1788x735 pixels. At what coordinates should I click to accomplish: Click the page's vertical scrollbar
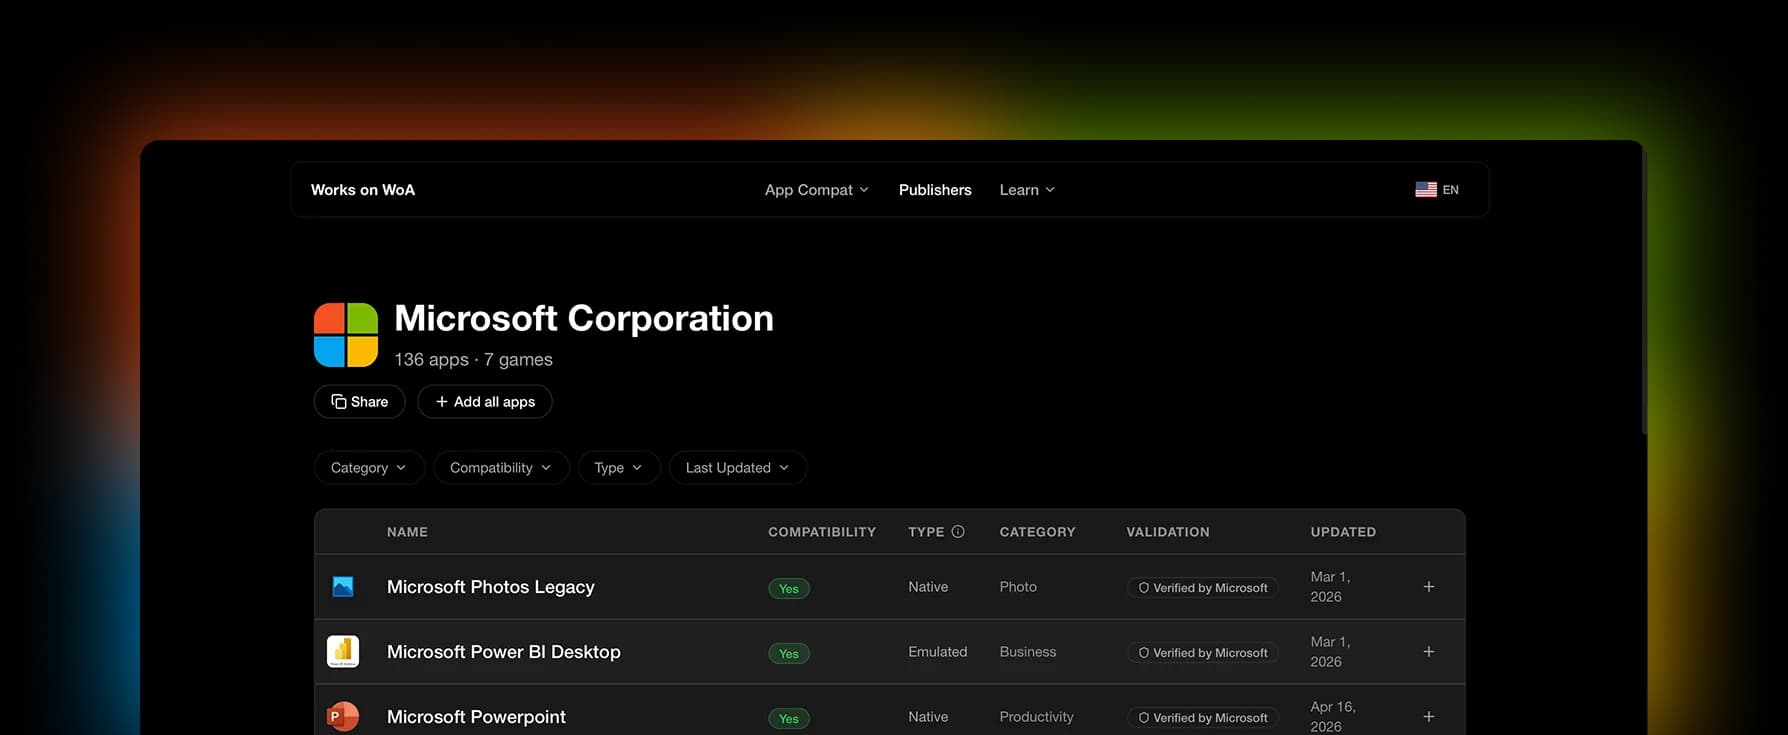[1644, 290]
